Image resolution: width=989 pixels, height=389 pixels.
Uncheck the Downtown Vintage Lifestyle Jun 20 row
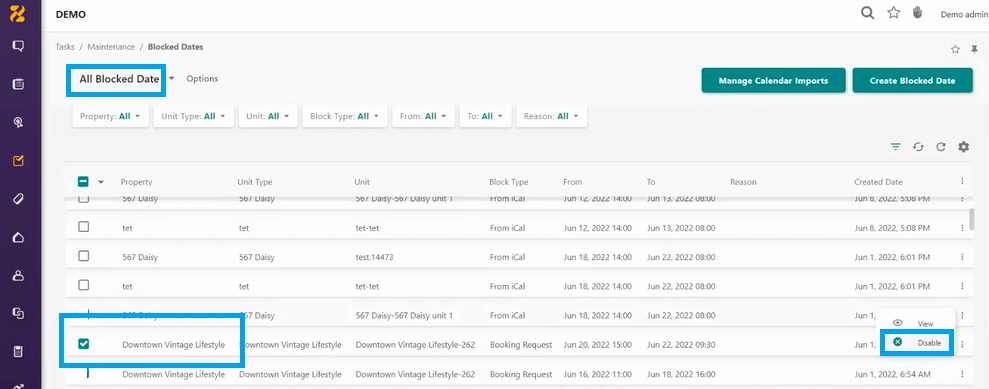(83, 344)
